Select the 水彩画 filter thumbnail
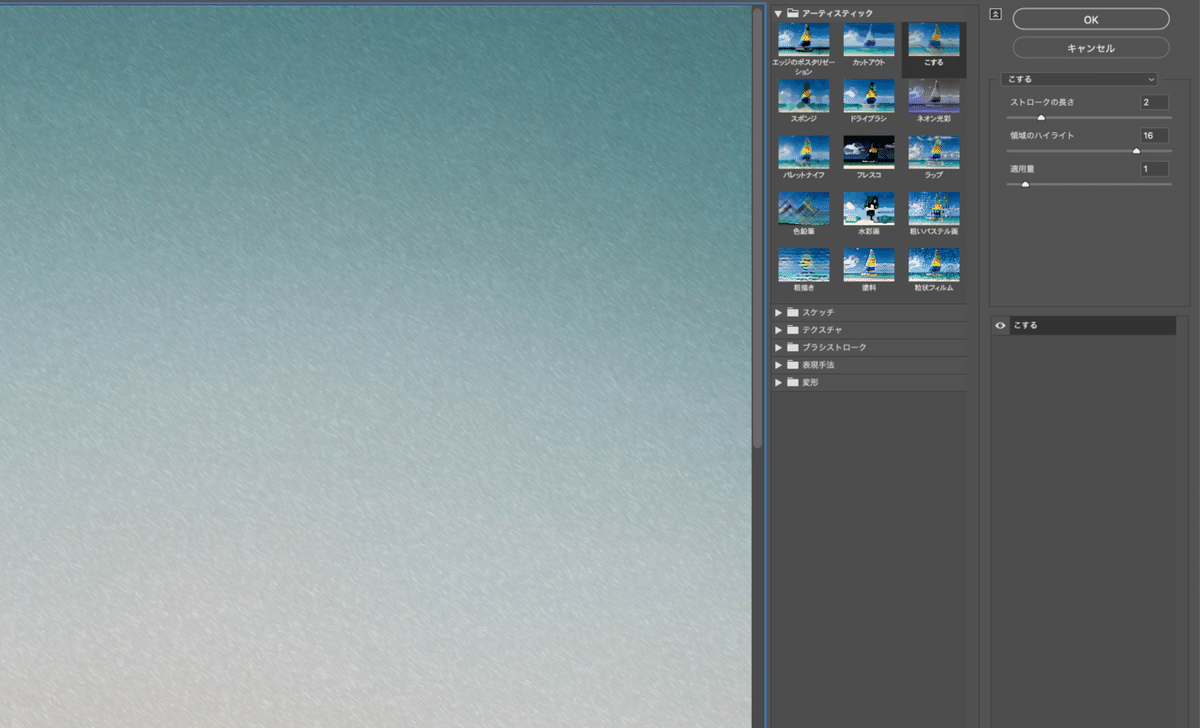This screenshot has width=1200, height=728. [868, 208]
